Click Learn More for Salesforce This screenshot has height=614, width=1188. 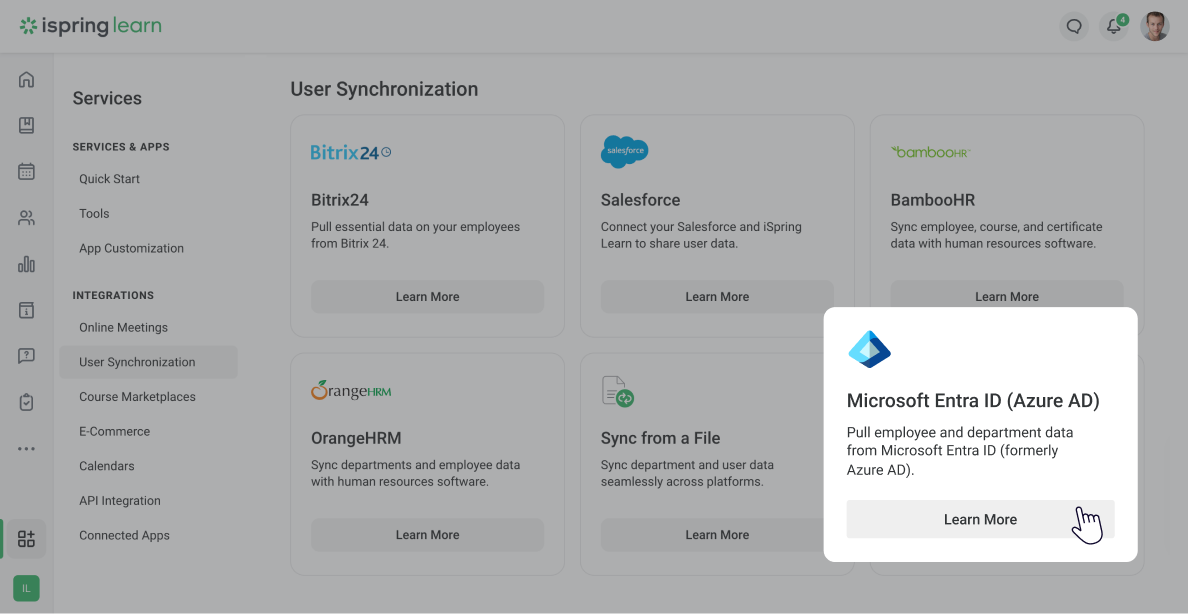717,297
